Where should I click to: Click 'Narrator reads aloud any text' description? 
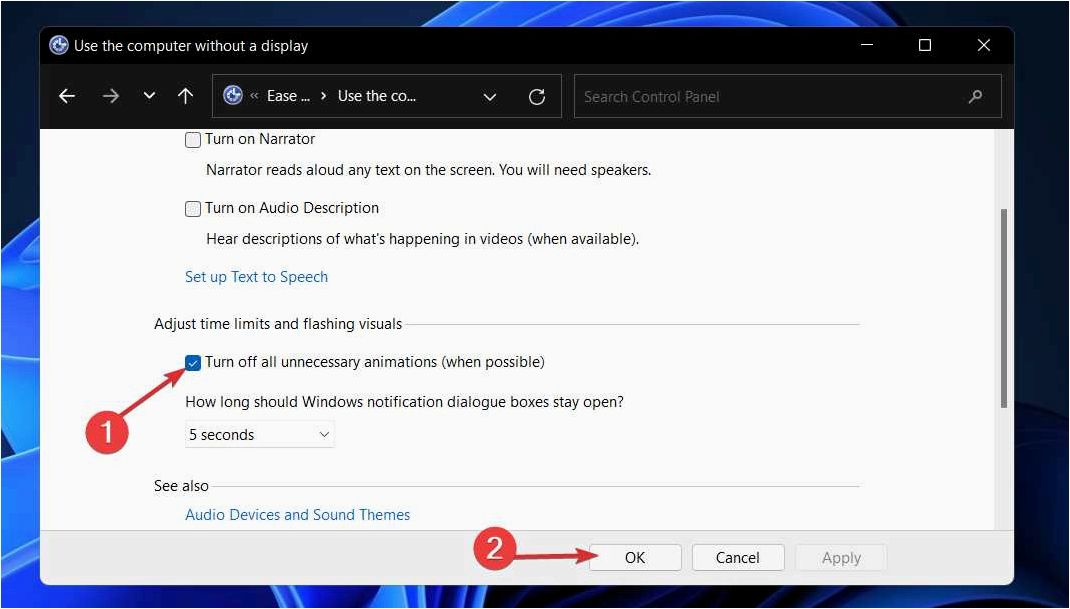click(429, 170)
